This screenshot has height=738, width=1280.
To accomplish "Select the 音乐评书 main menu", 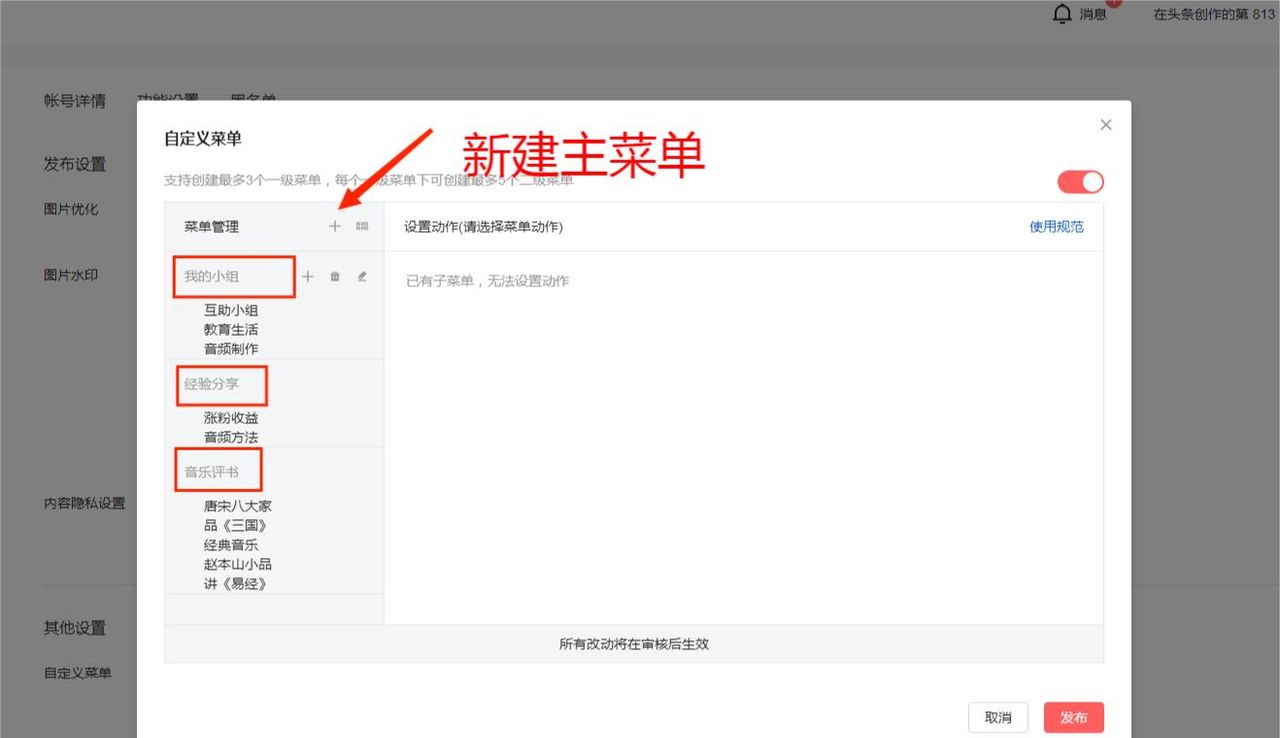I will [x=212, y=472].
